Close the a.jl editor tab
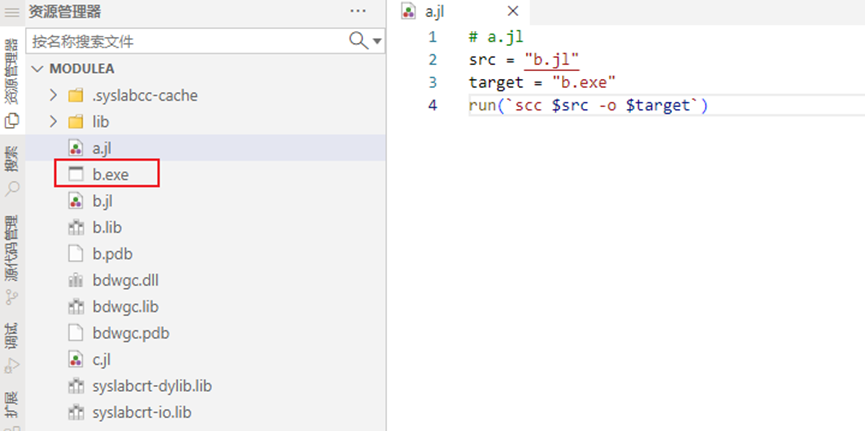The height and width of the screenshot is (431, 865). pos(512,11)
